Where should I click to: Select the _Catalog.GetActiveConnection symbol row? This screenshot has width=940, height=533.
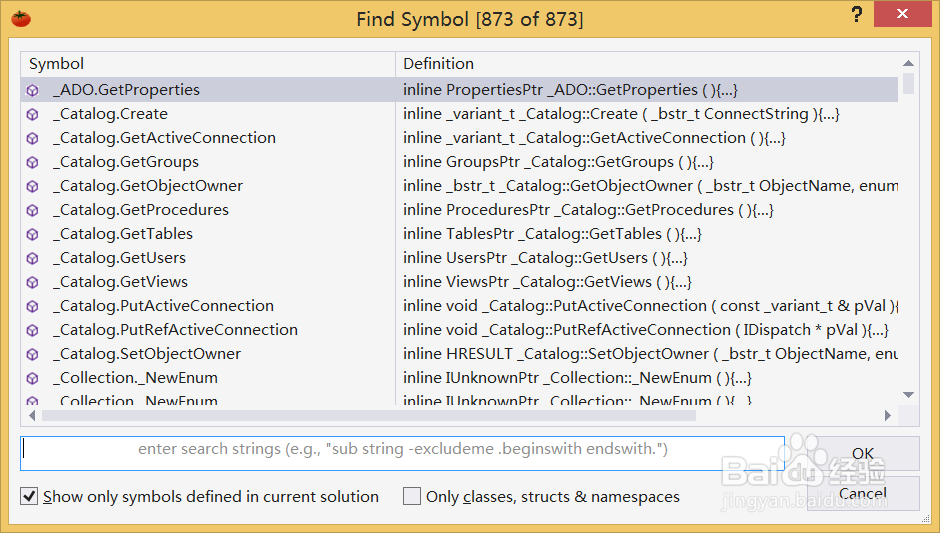164,138
